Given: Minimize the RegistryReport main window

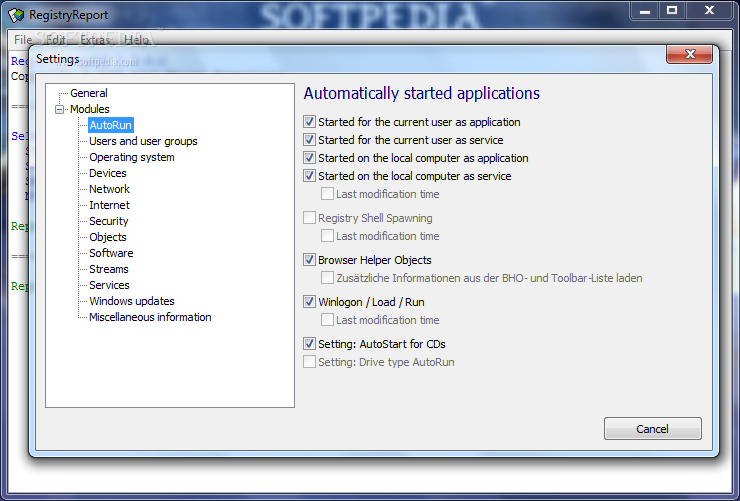Looking at the screenshot, I should (645, 11).
